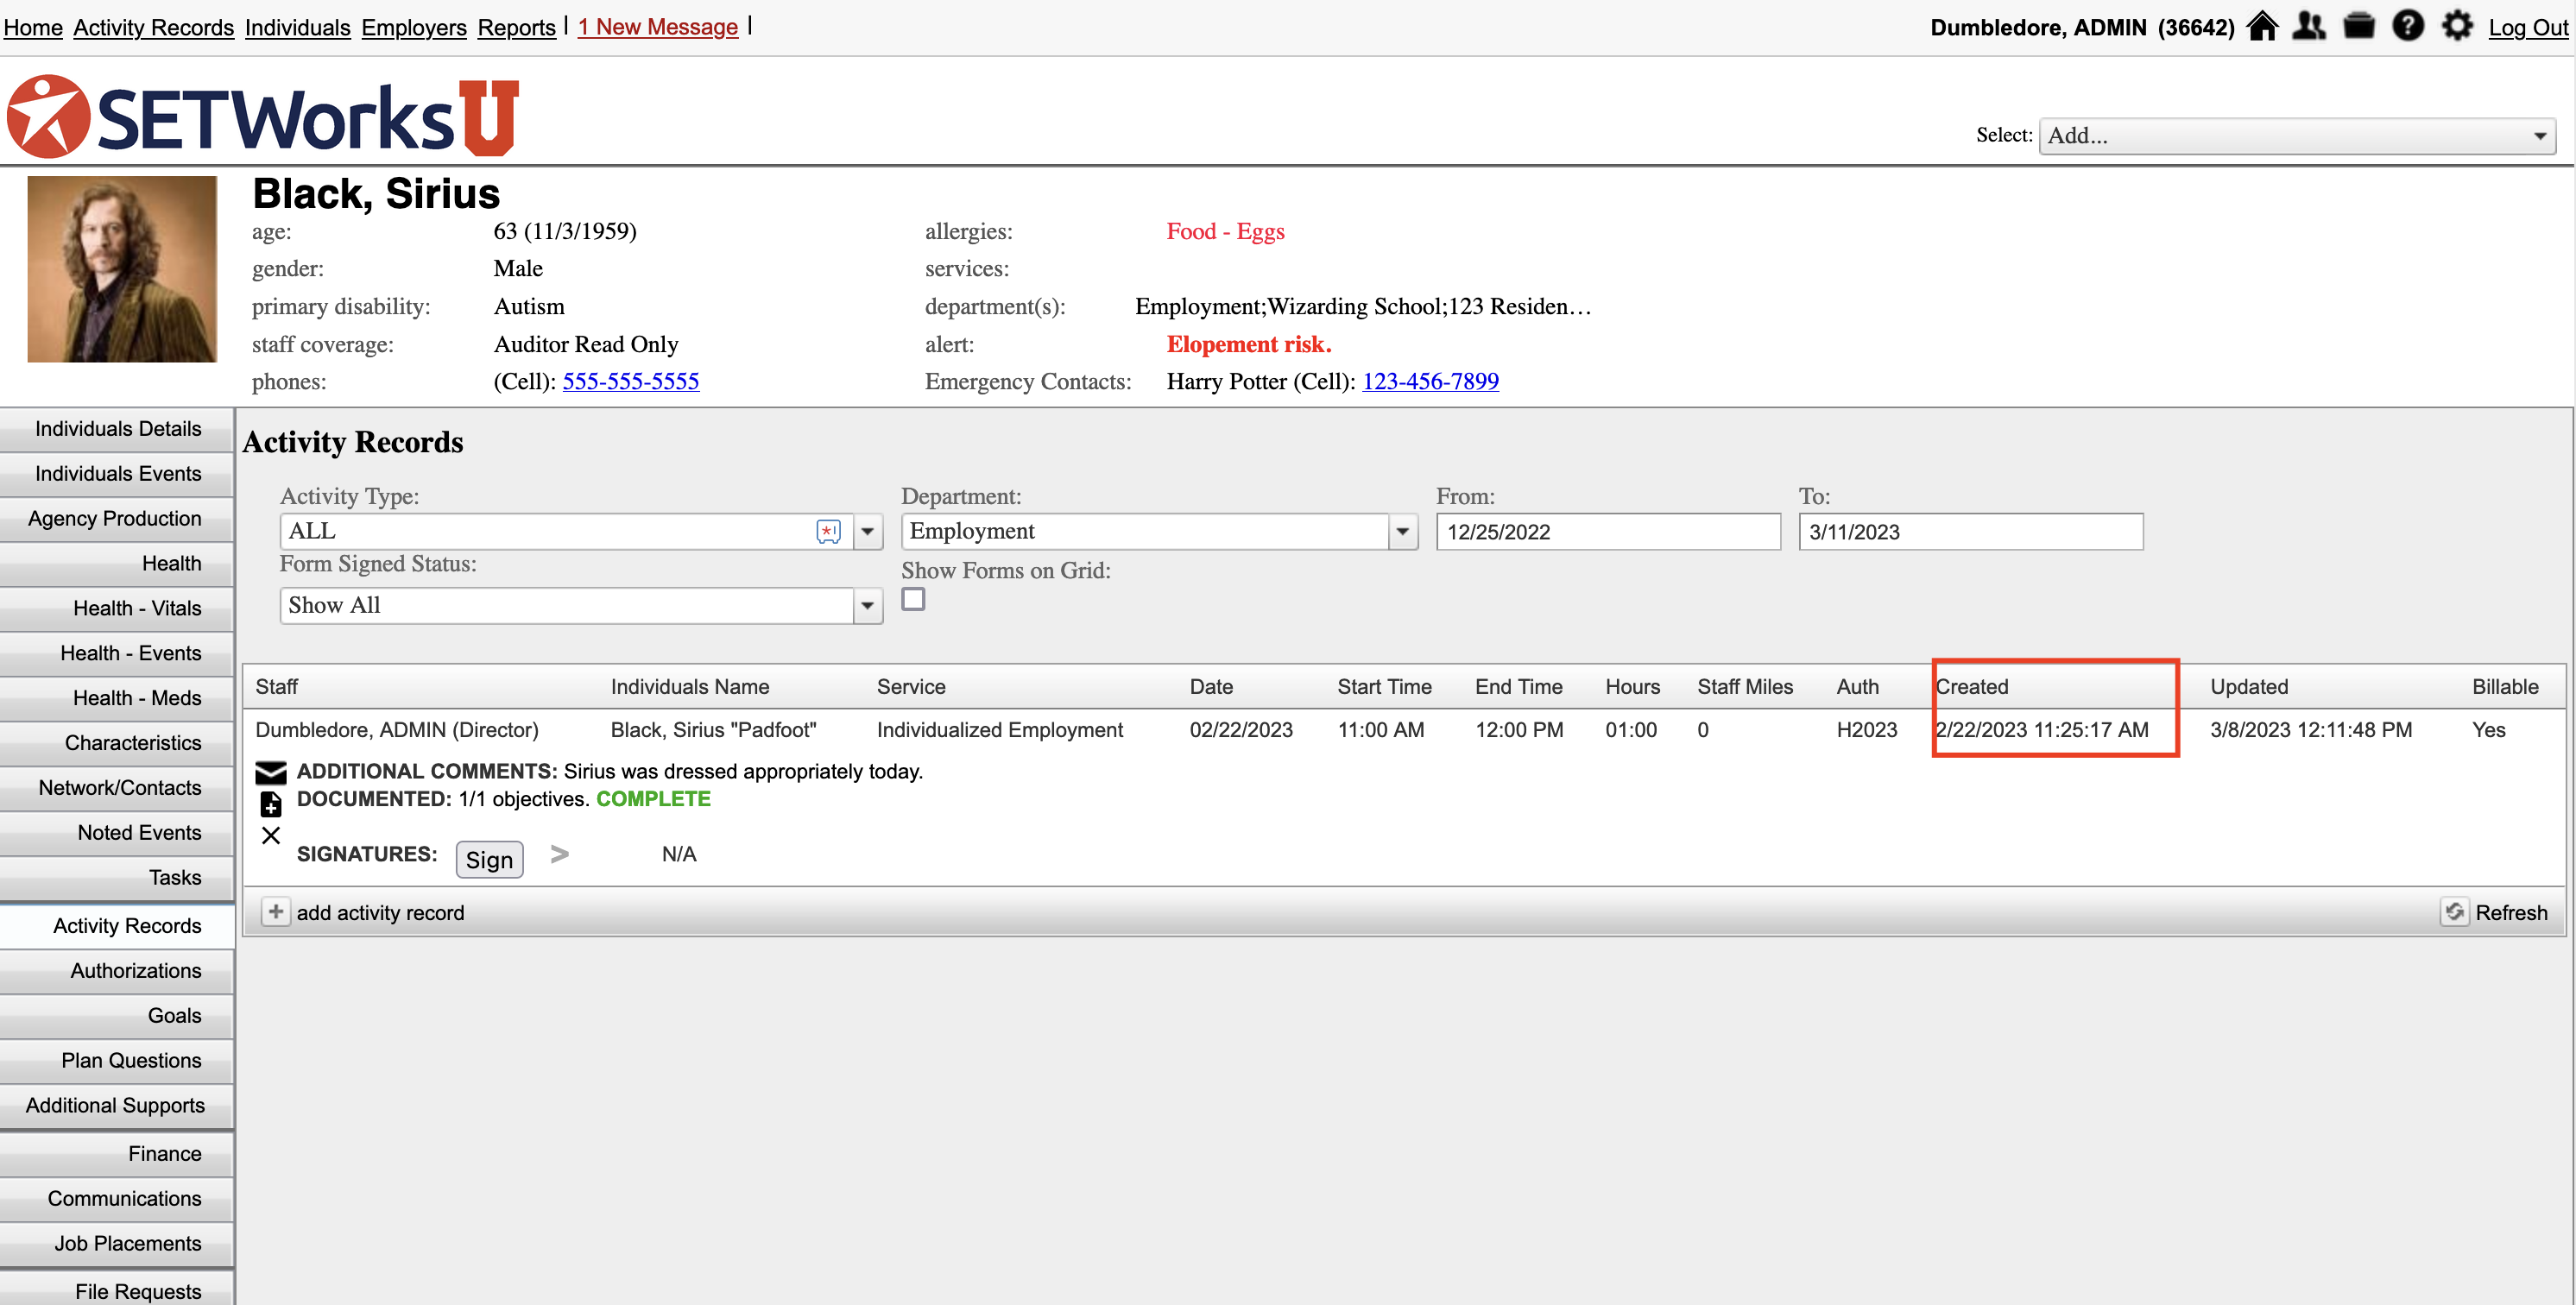Click Individualized Employment service cell

click(x=1000, y=730)
